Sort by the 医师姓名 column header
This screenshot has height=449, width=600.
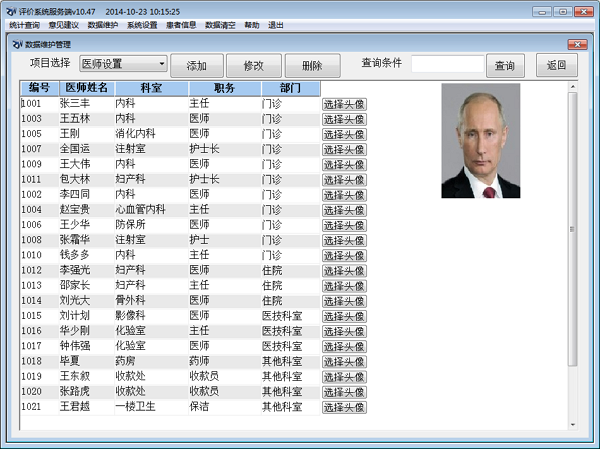coord(86,88)
